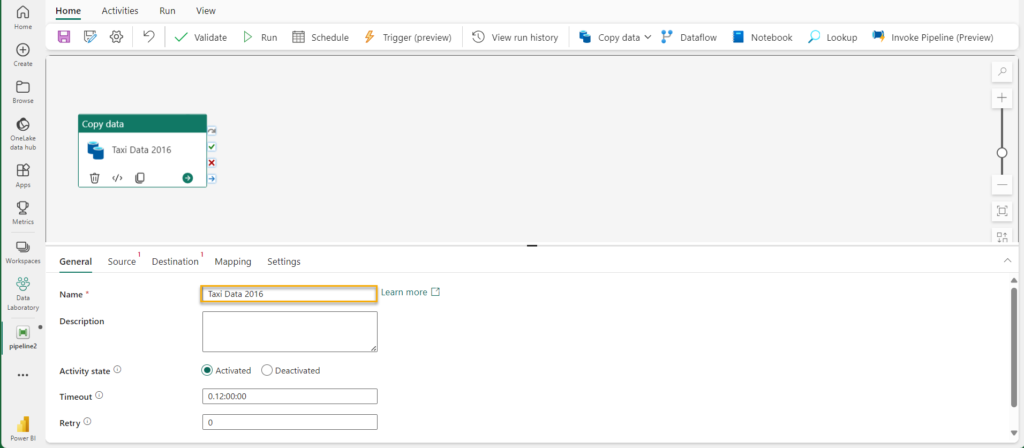The height and width of the screenshot is (448, 1024).
Task: Collapse the activity properties panel
Action: [1007, 260]
